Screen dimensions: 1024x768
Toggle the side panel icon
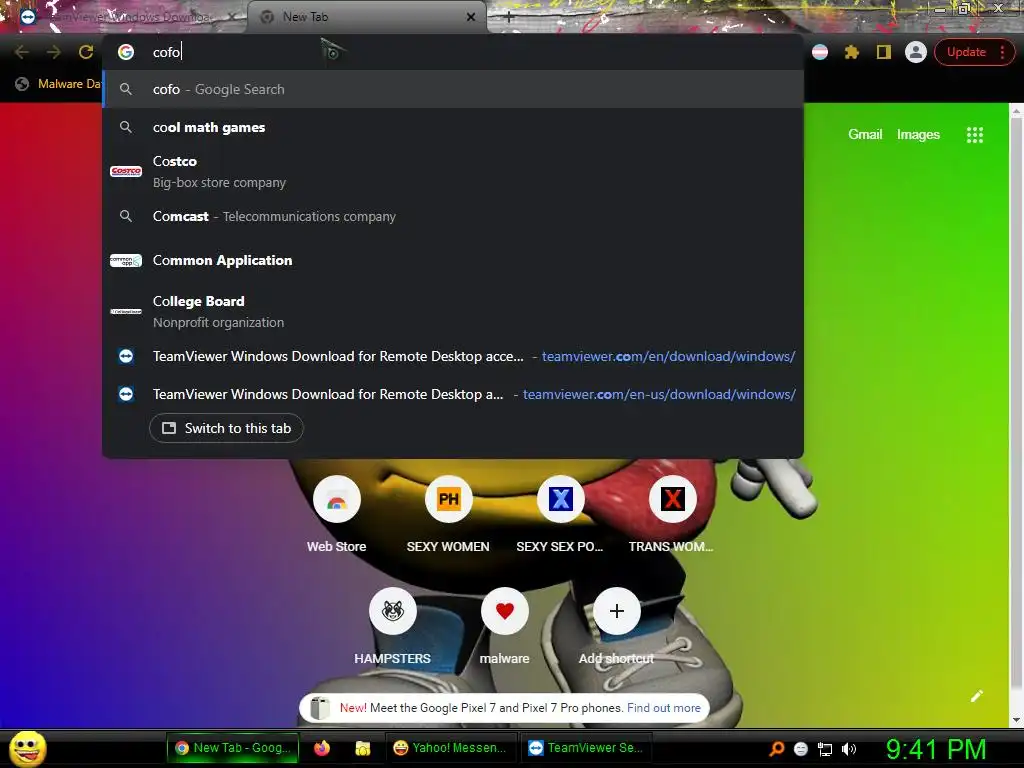click(x=884, y=52)
